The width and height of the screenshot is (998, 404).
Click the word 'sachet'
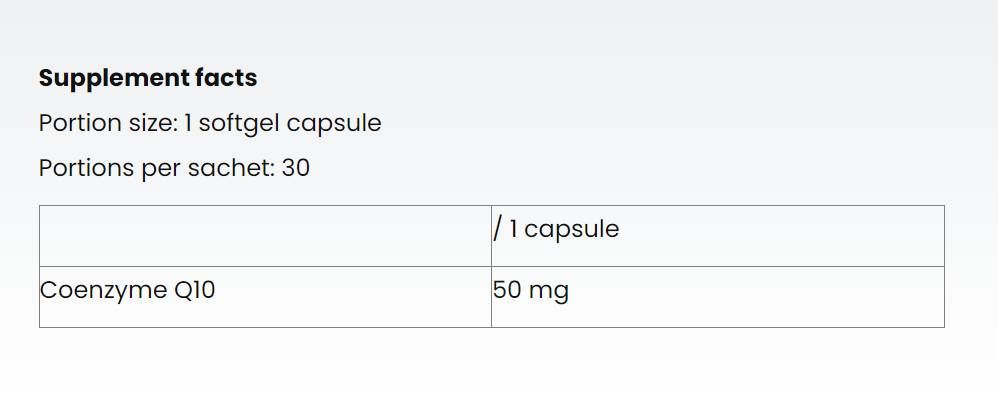coord(231,168)
